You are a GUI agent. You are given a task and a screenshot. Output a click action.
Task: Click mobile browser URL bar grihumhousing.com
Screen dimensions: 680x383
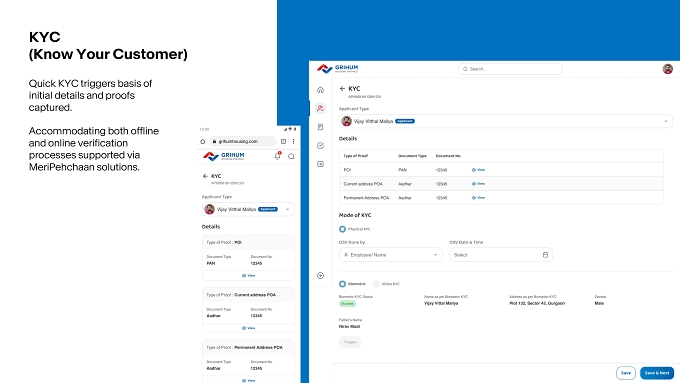click(x=242, y=141)
